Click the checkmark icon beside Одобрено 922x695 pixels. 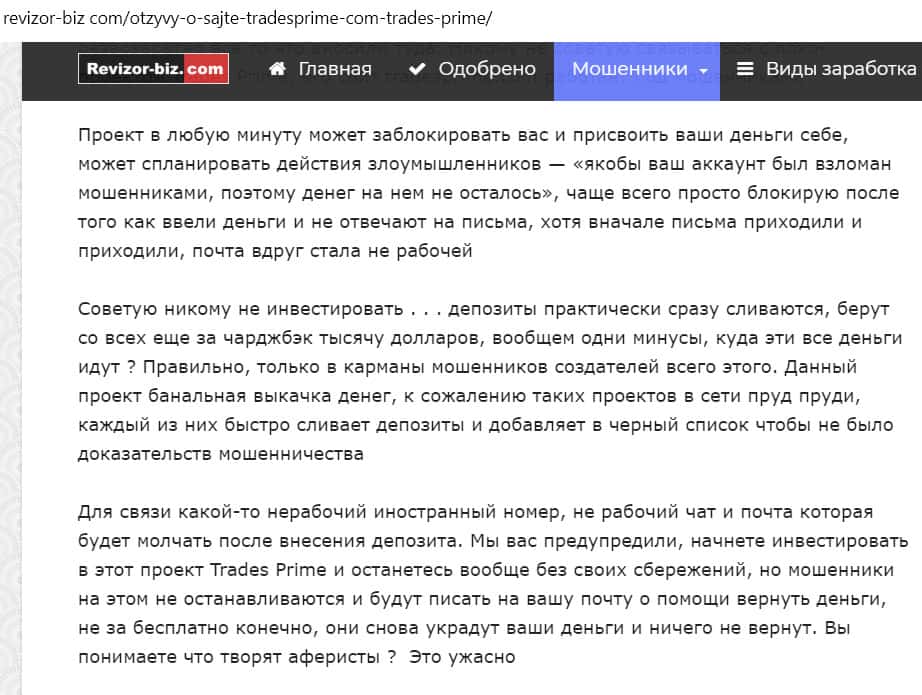coord(417,69)
